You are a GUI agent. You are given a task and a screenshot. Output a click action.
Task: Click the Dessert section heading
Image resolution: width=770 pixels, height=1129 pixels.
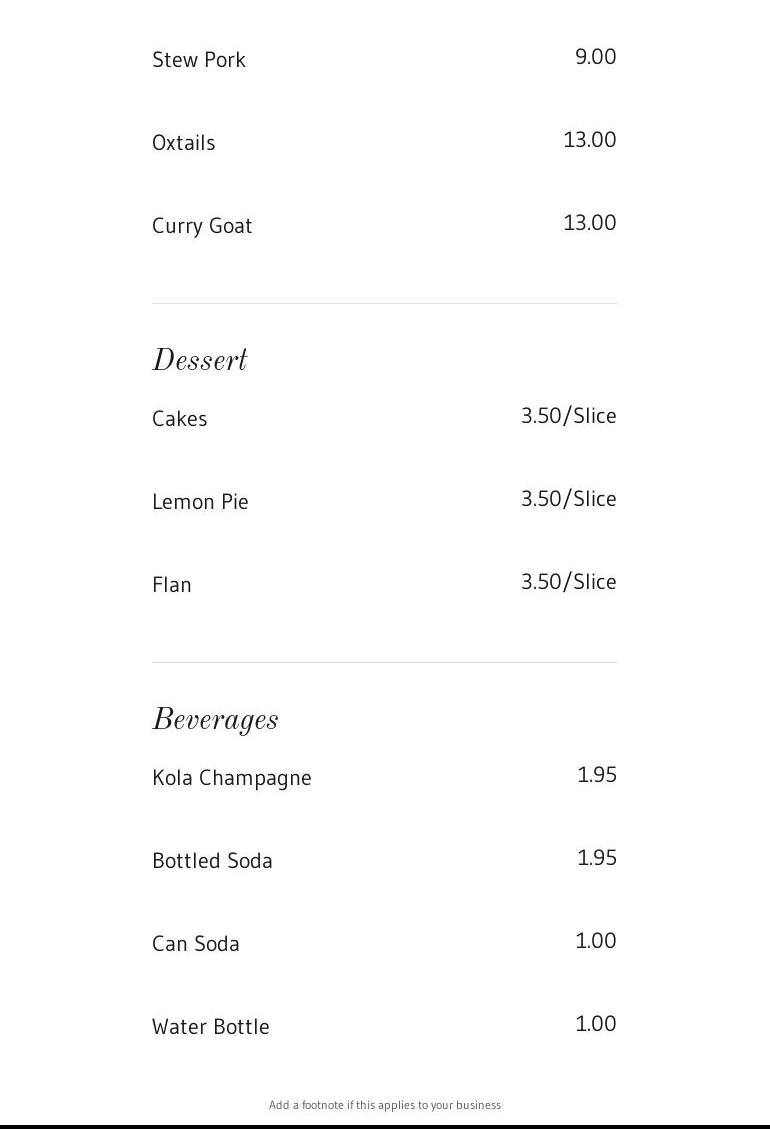[200, 361]
